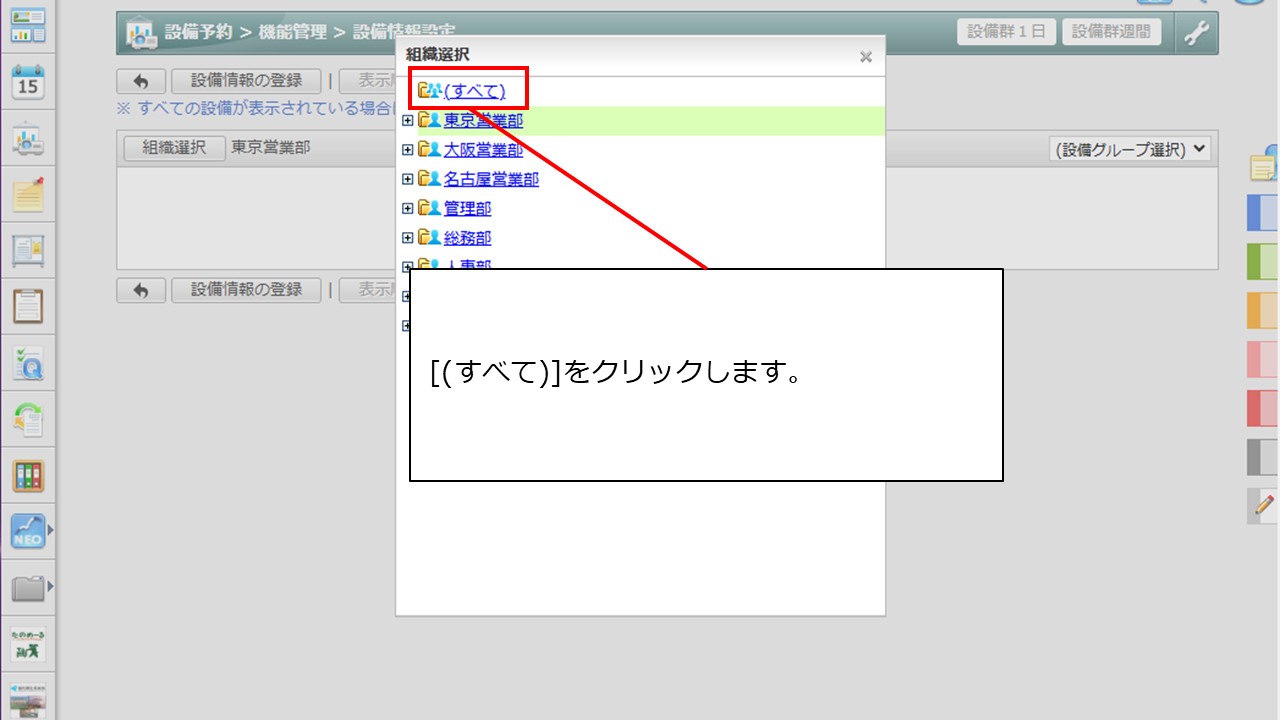Click the NEO icon in the left sidebar

[x=28, y=530]
